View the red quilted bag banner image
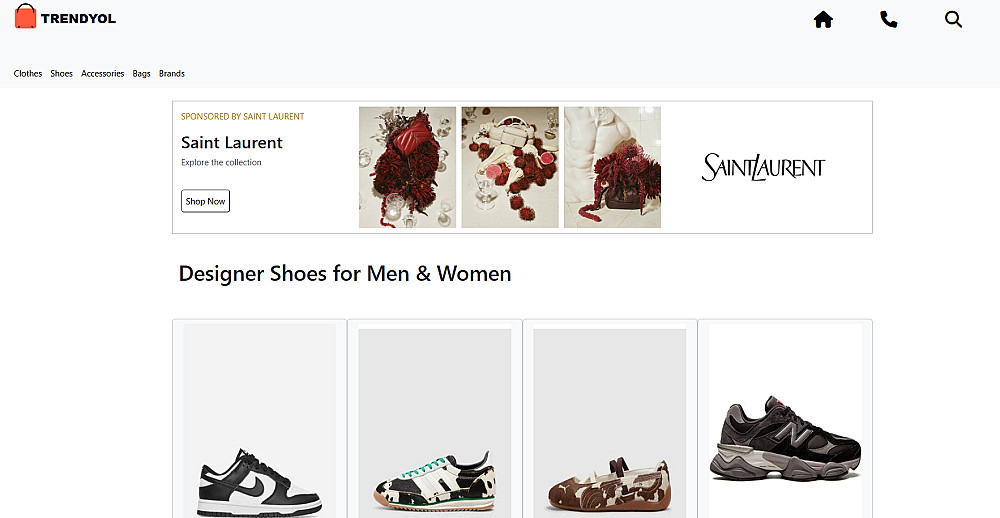1000x518 pixels. click(x=407, y=167)
